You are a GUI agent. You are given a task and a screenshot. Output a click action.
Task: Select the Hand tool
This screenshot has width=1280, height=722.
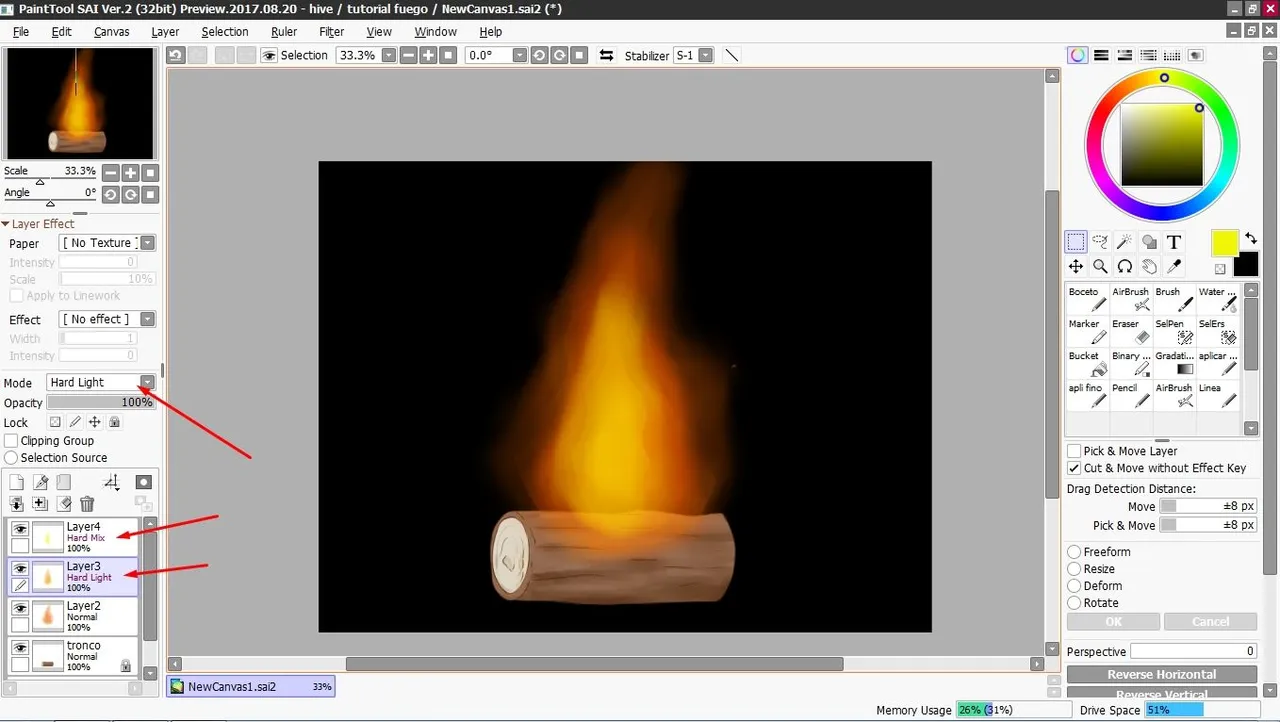coord(1149,266)
